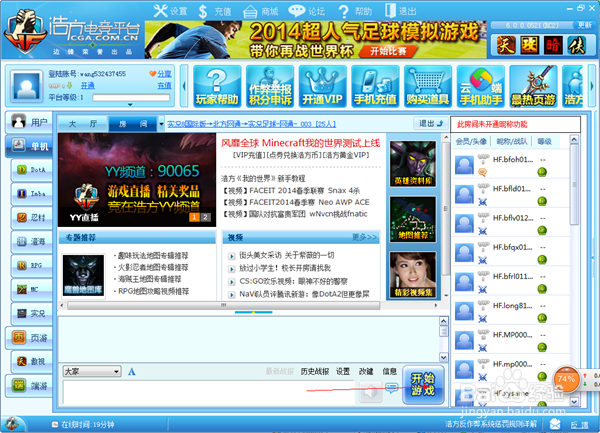The height and width of the screenshot is (433, 600).
Task: Open 云端手机助手 tile
Action: [x=481, y=86]
